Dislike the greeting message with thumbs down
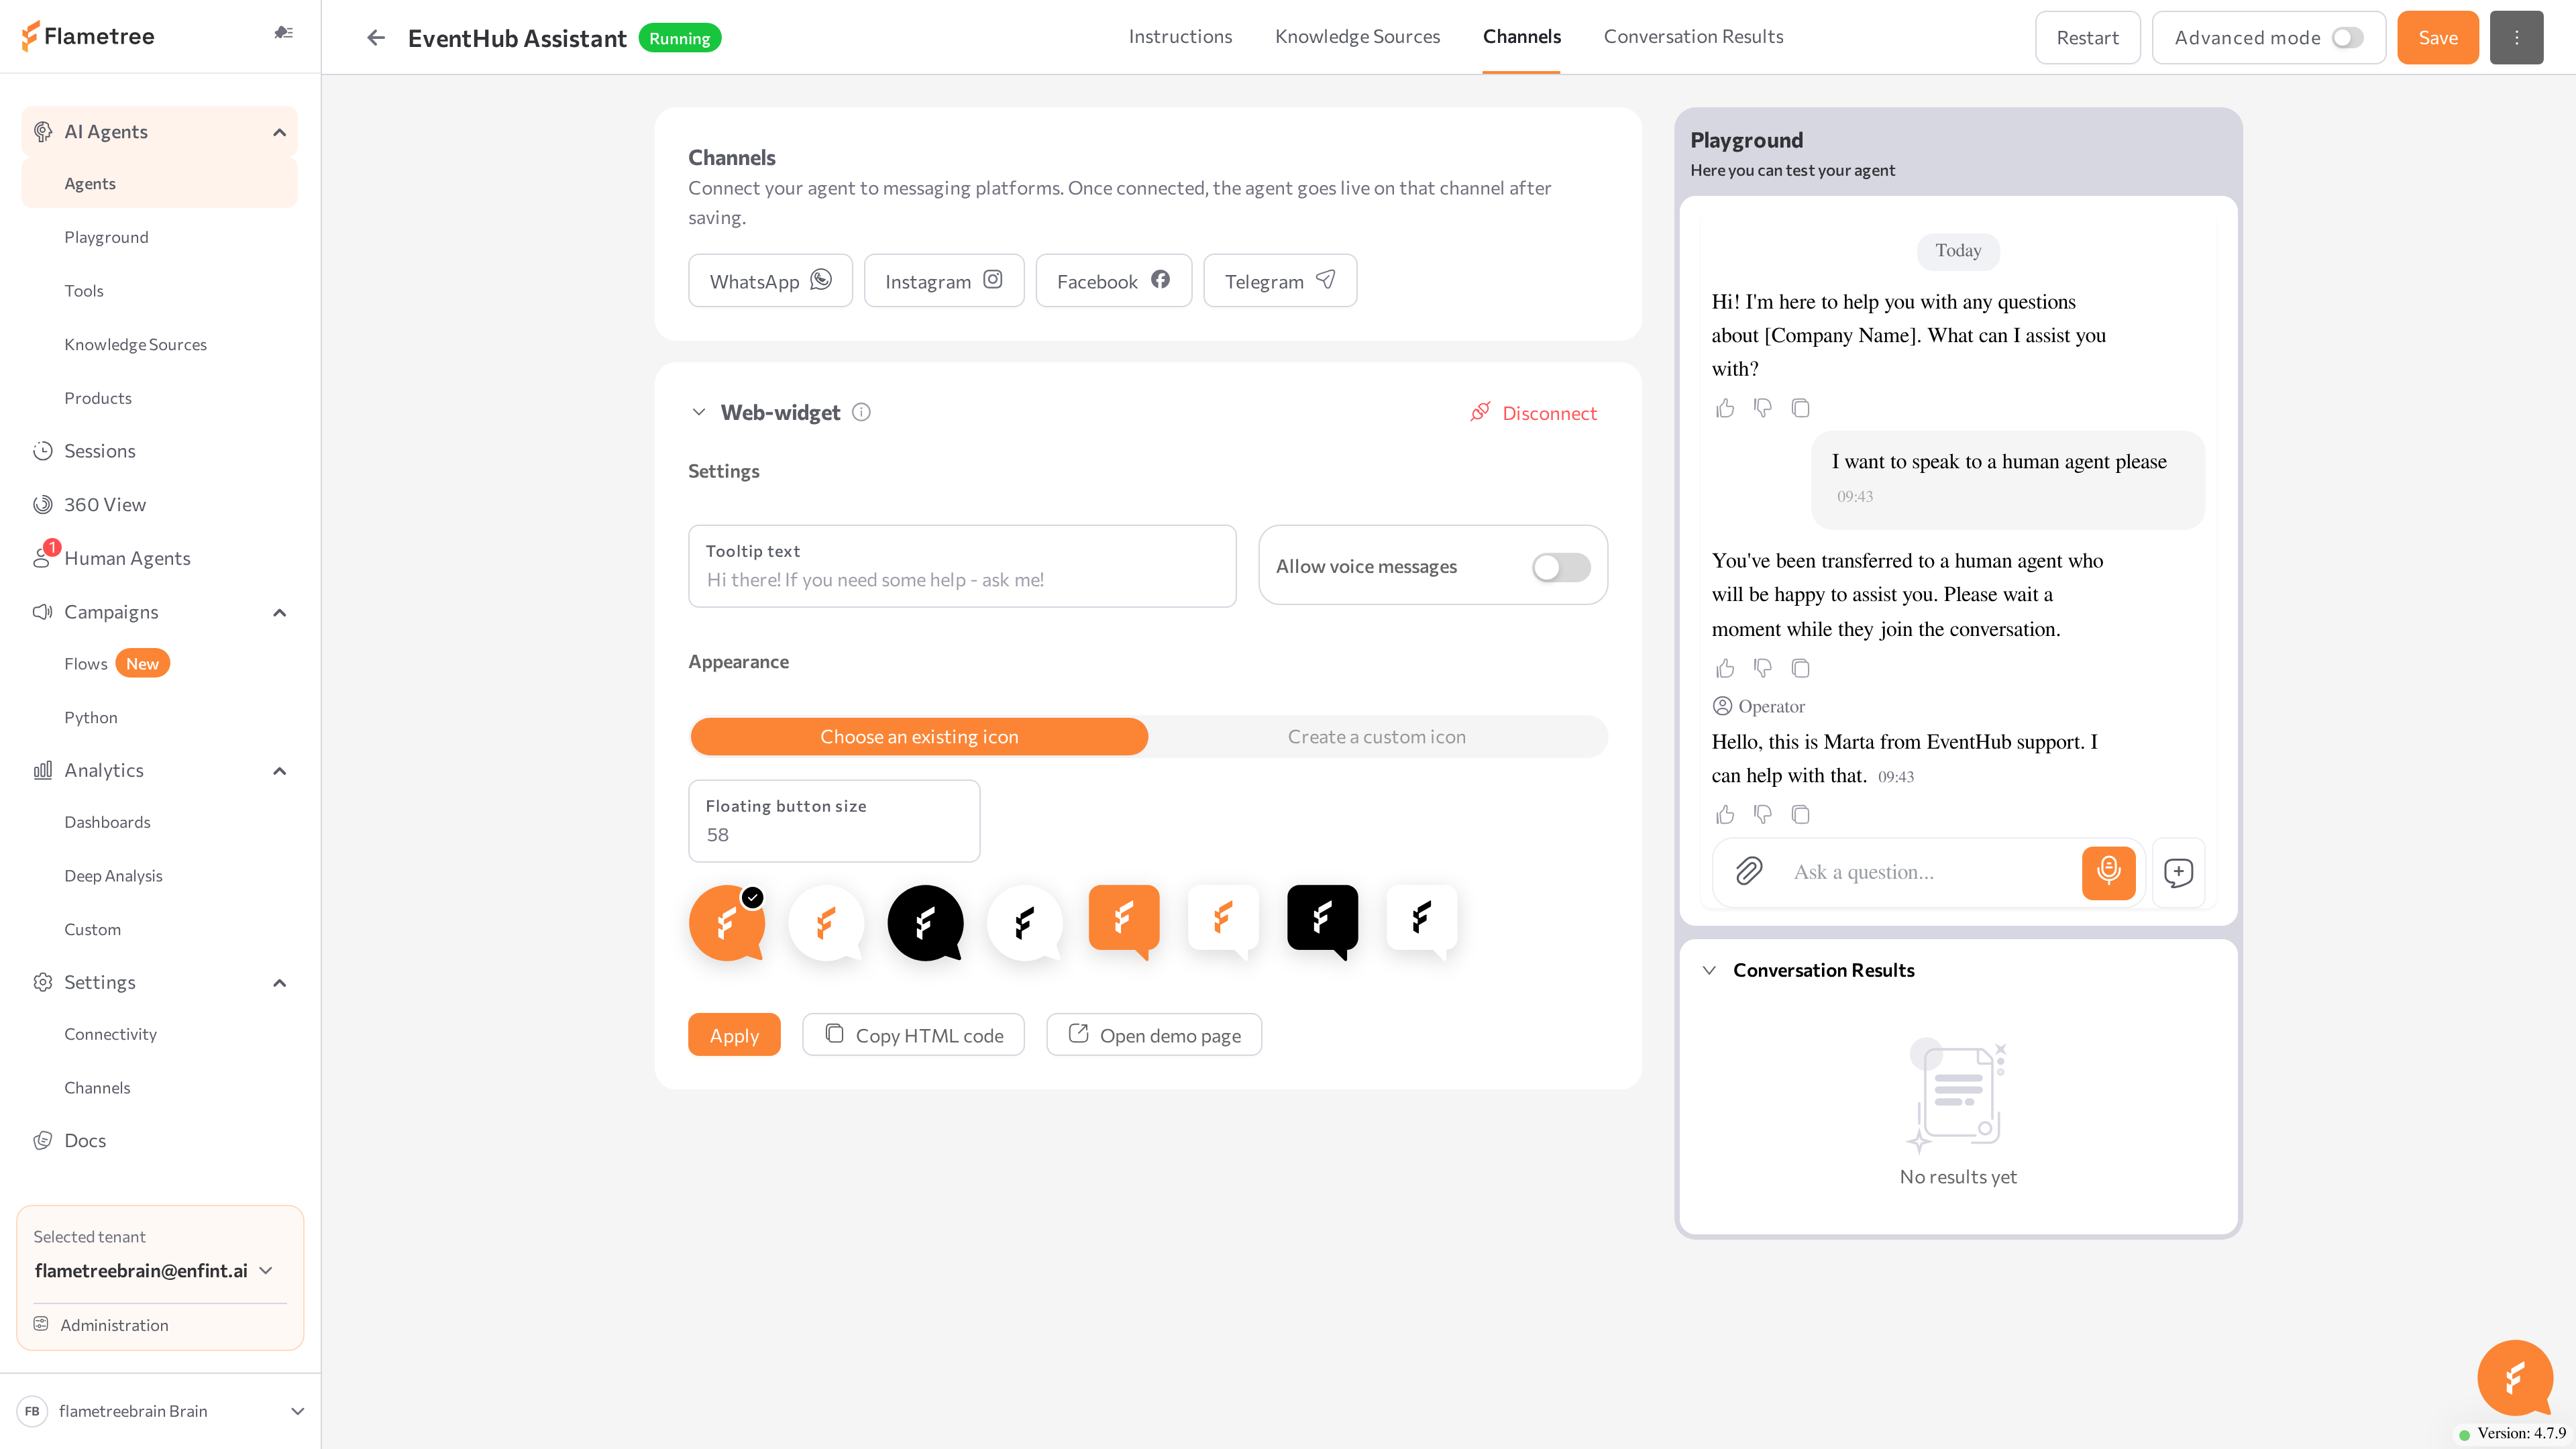Viewport: 2576px width, 1449px height. tap(1762, 408)
